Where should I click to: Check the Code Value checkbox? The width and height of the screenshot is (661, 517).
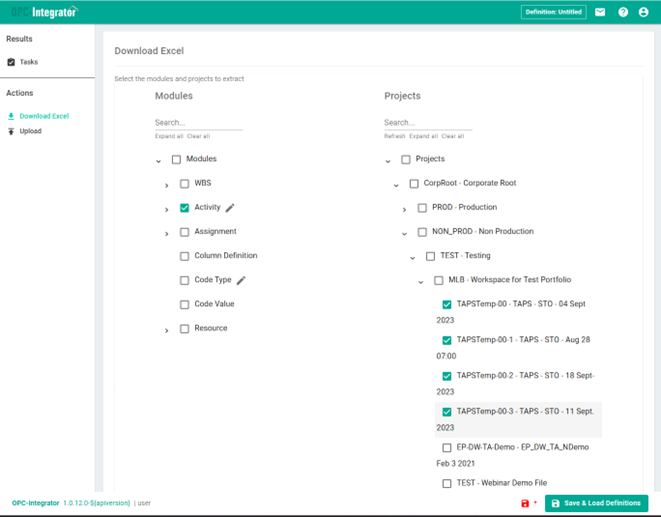pos(185,304)
